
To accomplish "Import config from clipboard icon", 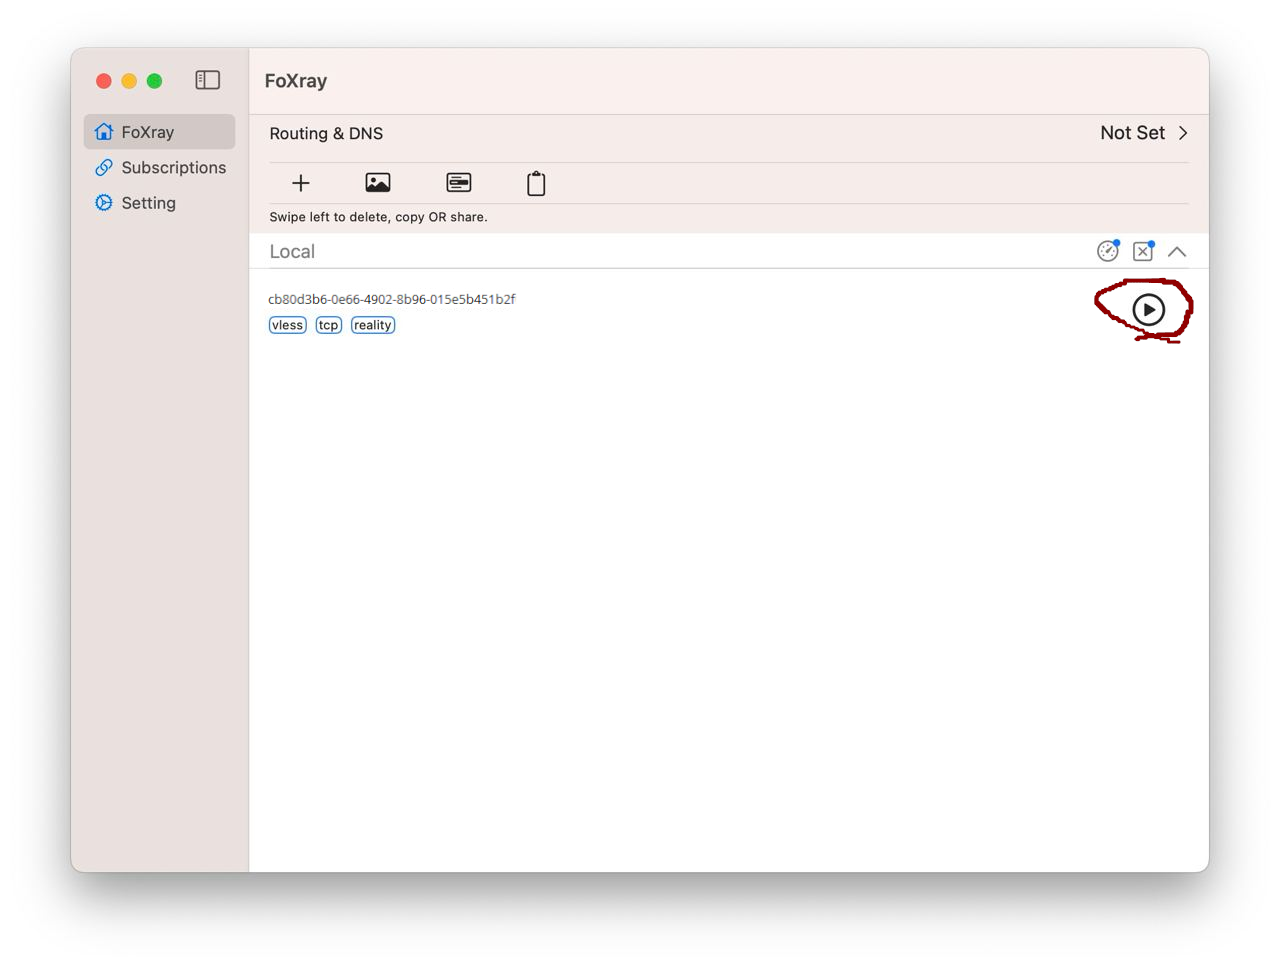I will coord(536,183).
